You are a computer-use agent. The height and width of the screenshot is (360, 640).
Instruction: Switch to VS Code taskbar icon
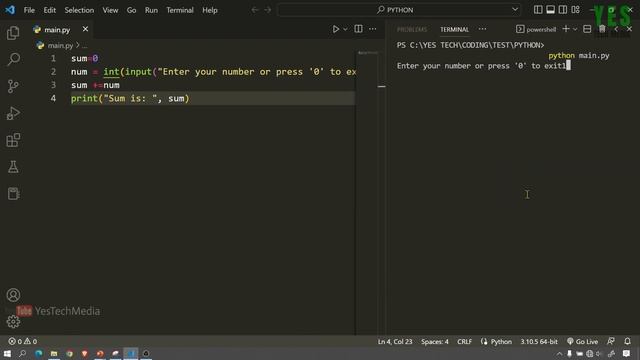[131, 353]
